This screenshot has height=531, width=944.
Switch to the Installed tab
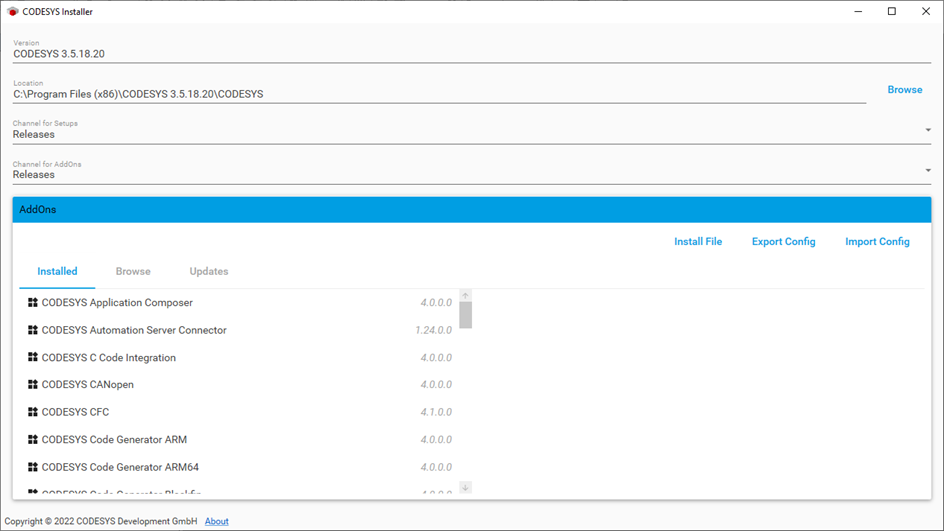click(x=57, y=272)
